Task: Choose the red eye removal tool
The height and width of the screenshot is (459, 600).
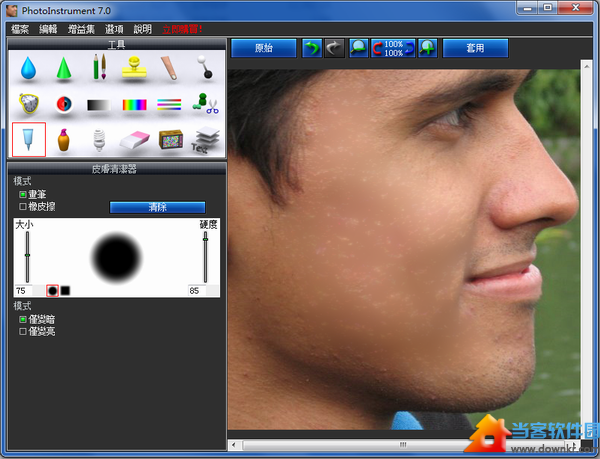Action: pos(64,104)
